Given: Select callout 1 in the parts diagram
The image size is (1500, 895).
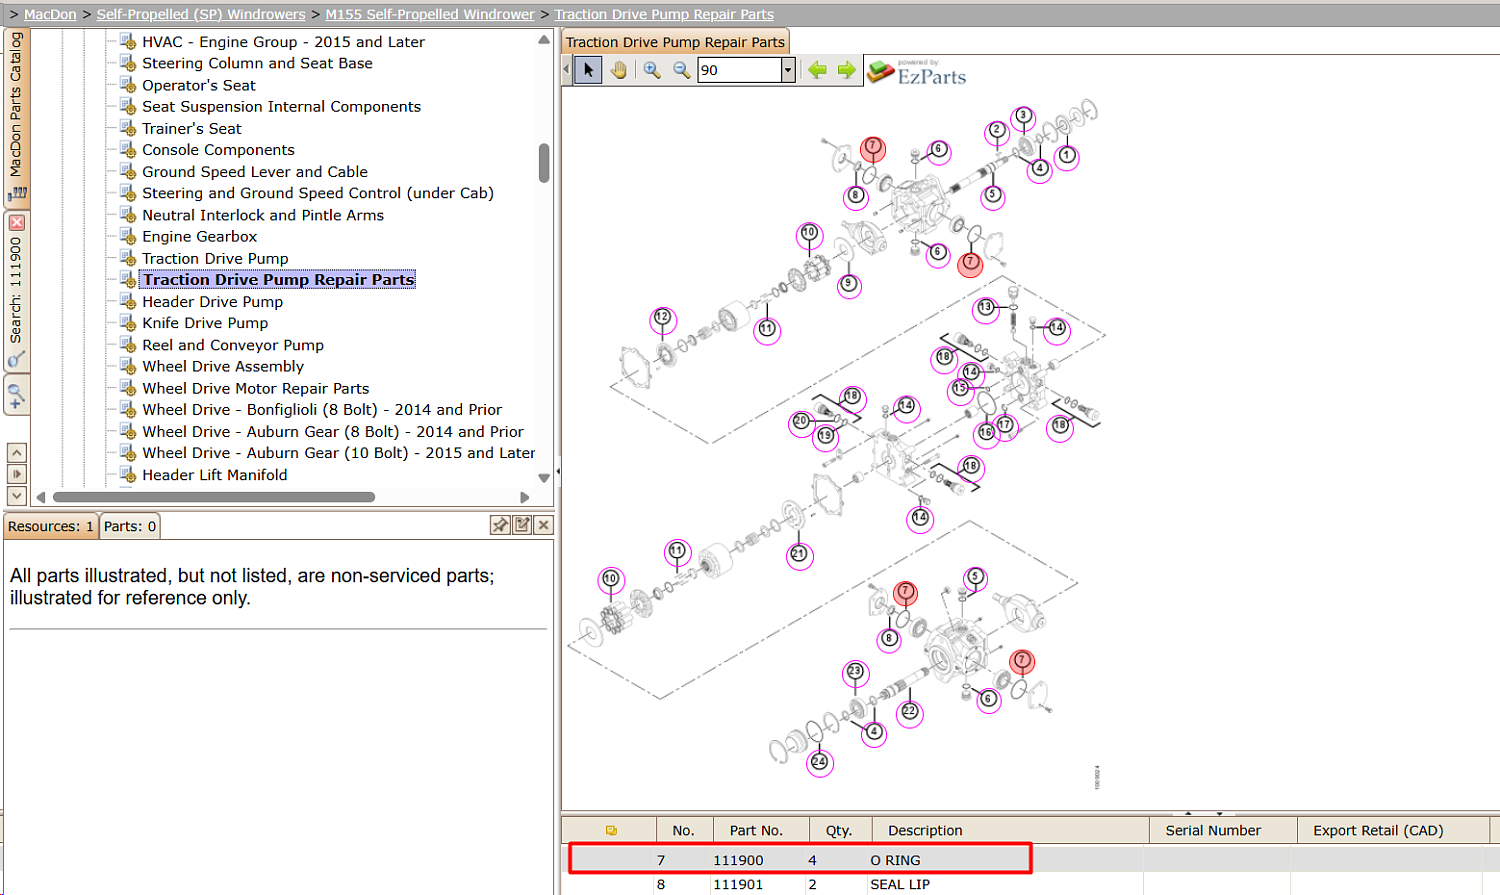Looking at the screenshot, I should 1067,156.
